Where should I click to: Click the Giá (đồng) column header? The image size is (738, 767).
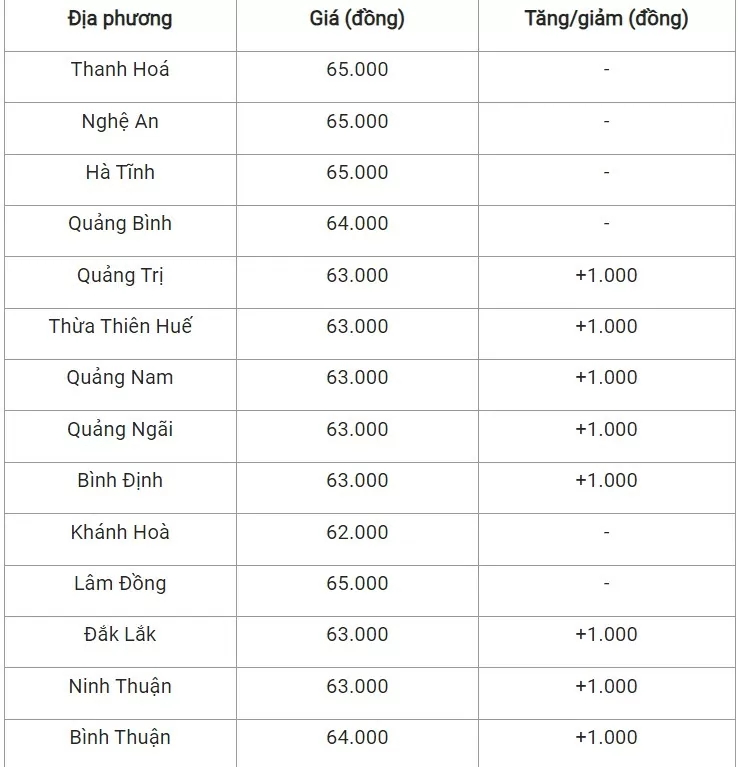pyautogui.click(x=357, y=19)
